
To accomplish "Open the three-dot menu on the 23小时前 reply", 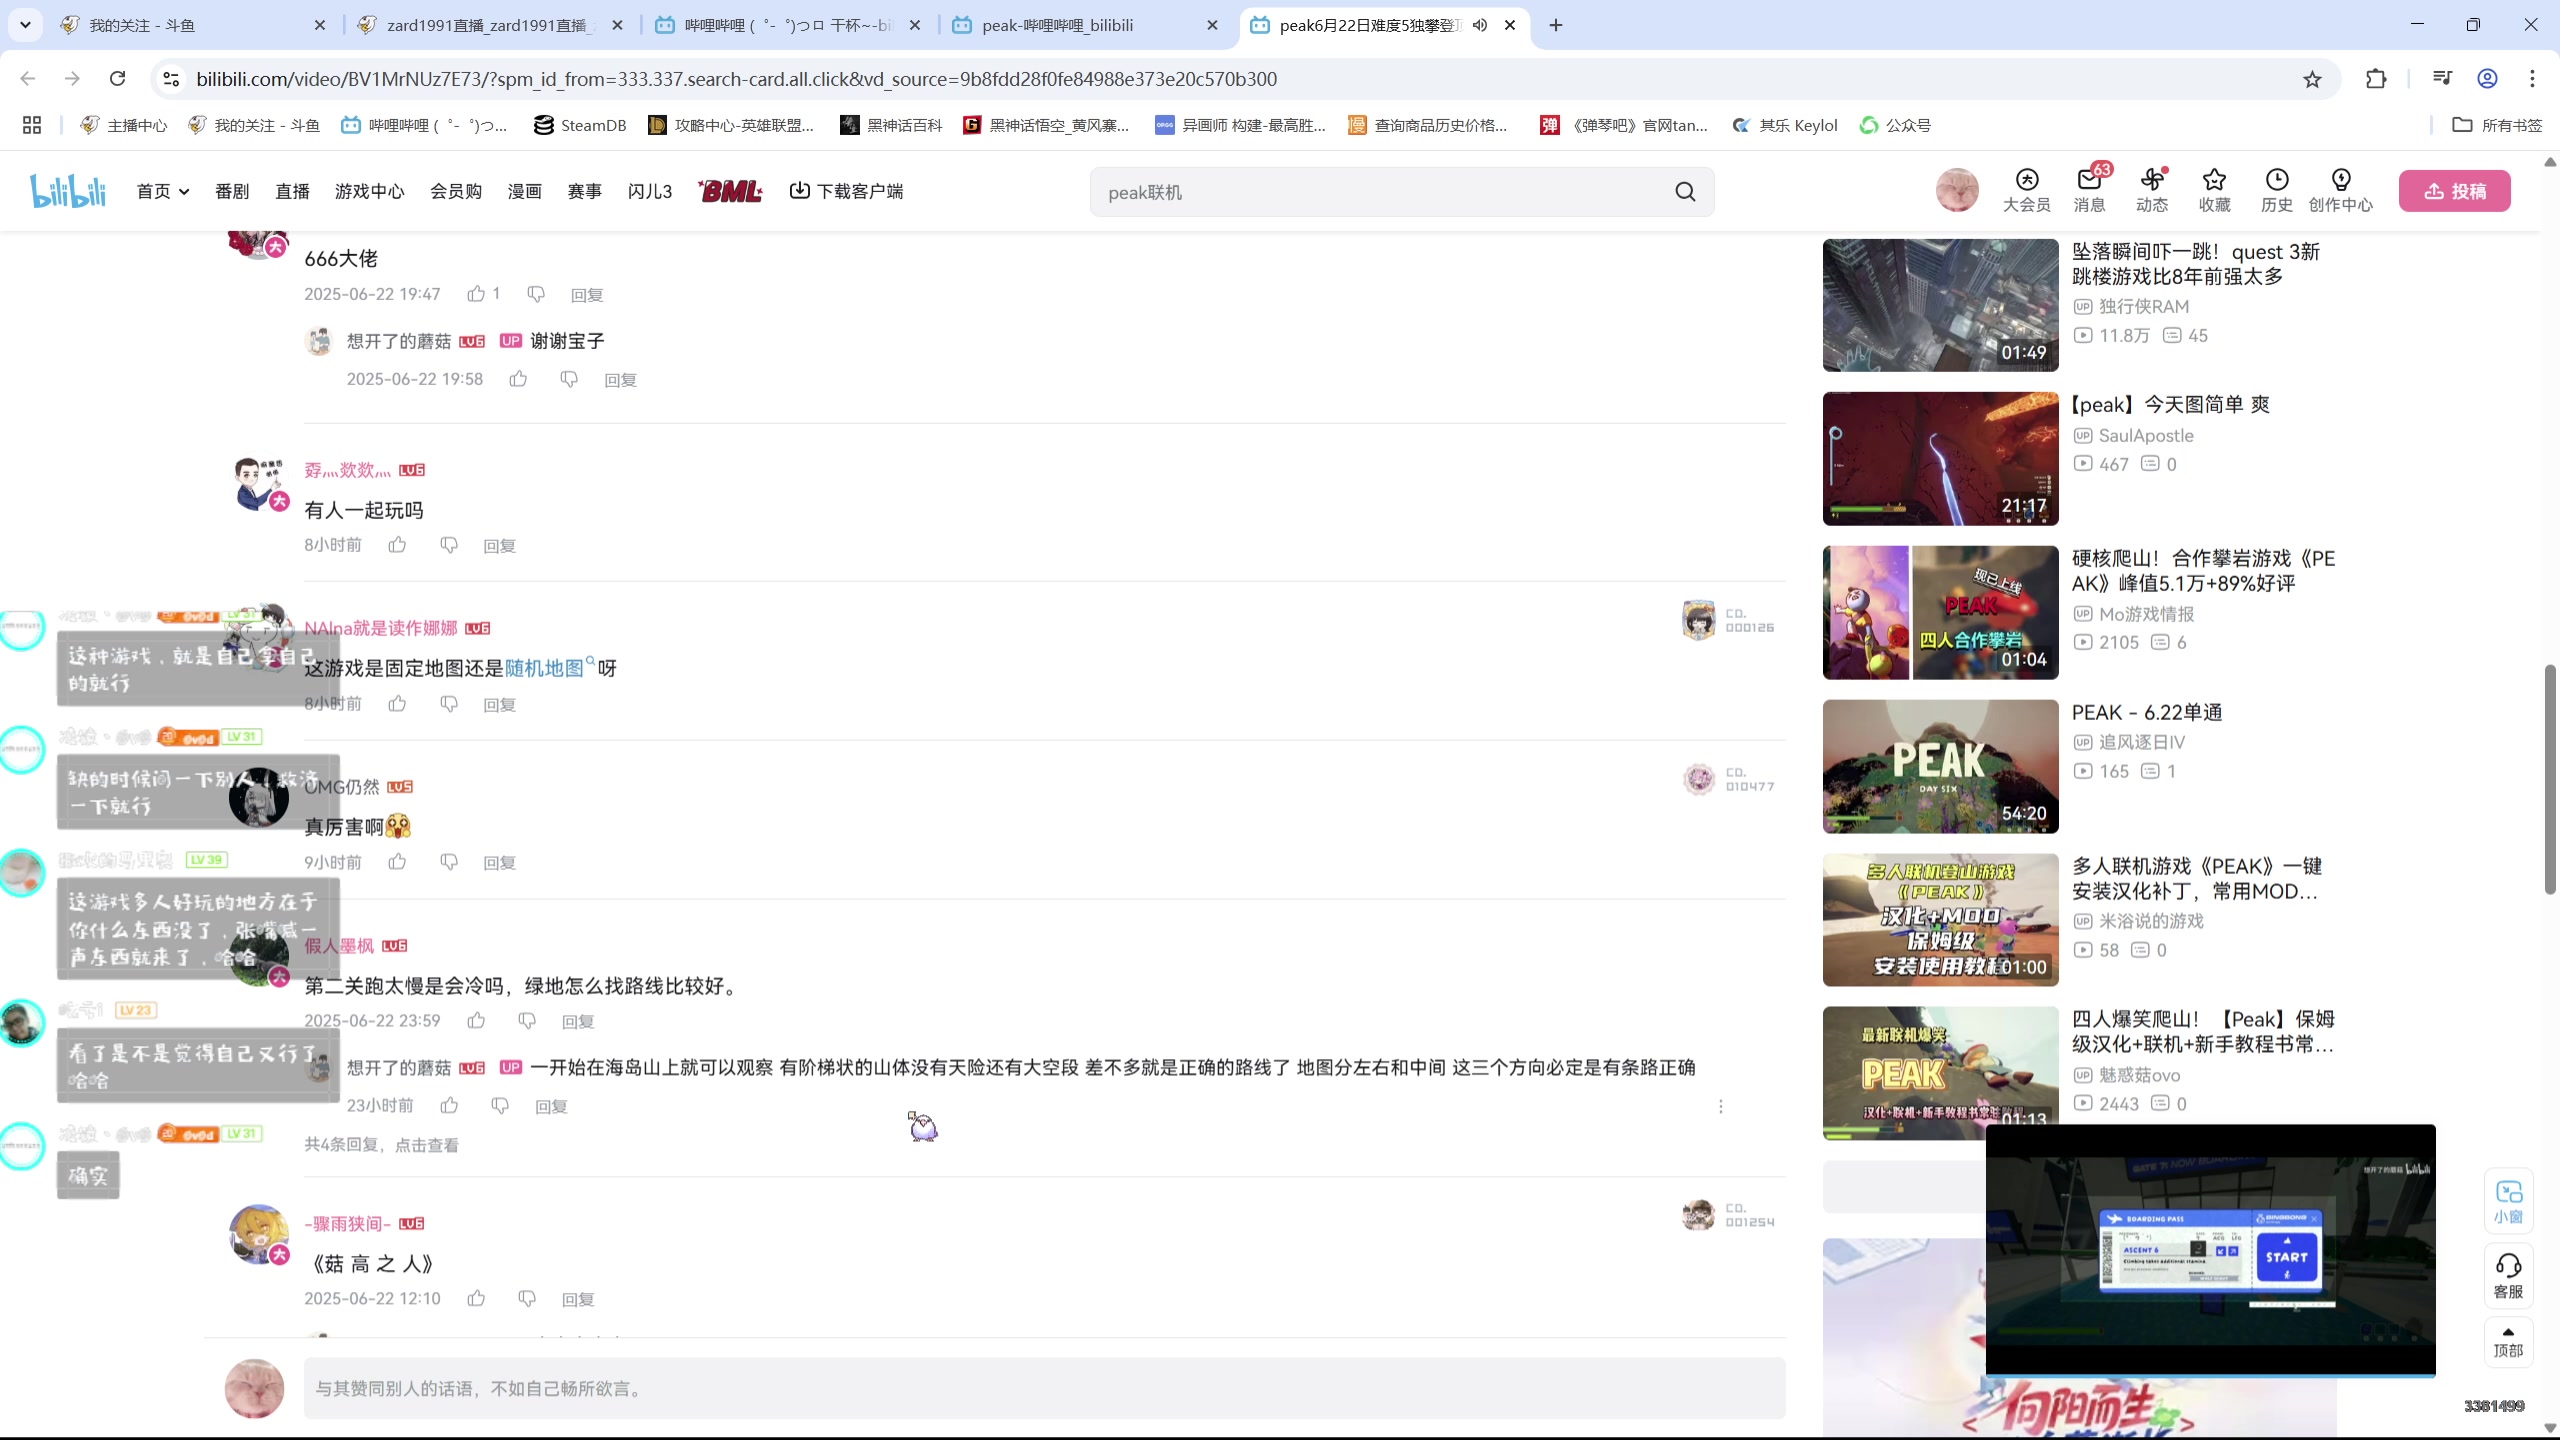I will (x=1720, y=1106).
